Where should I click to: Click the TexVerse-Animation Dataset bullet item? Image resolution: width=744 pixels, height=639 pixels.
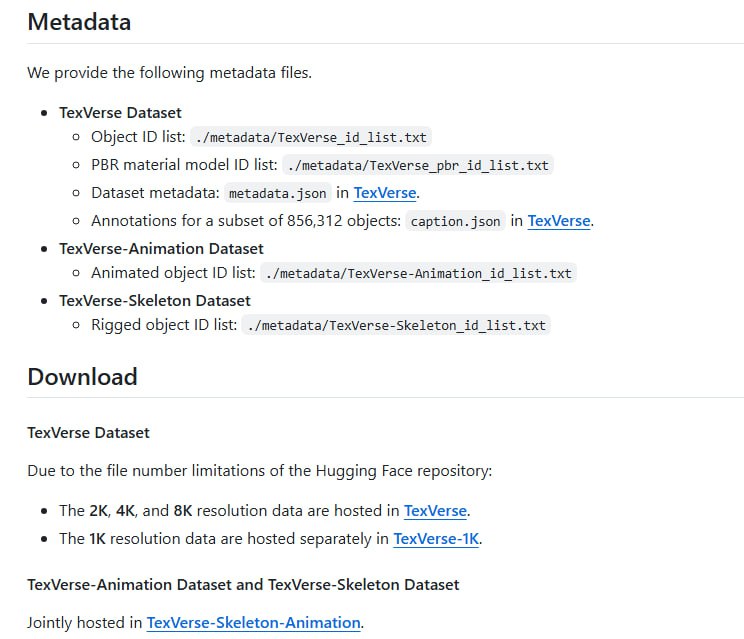[161, 248]
